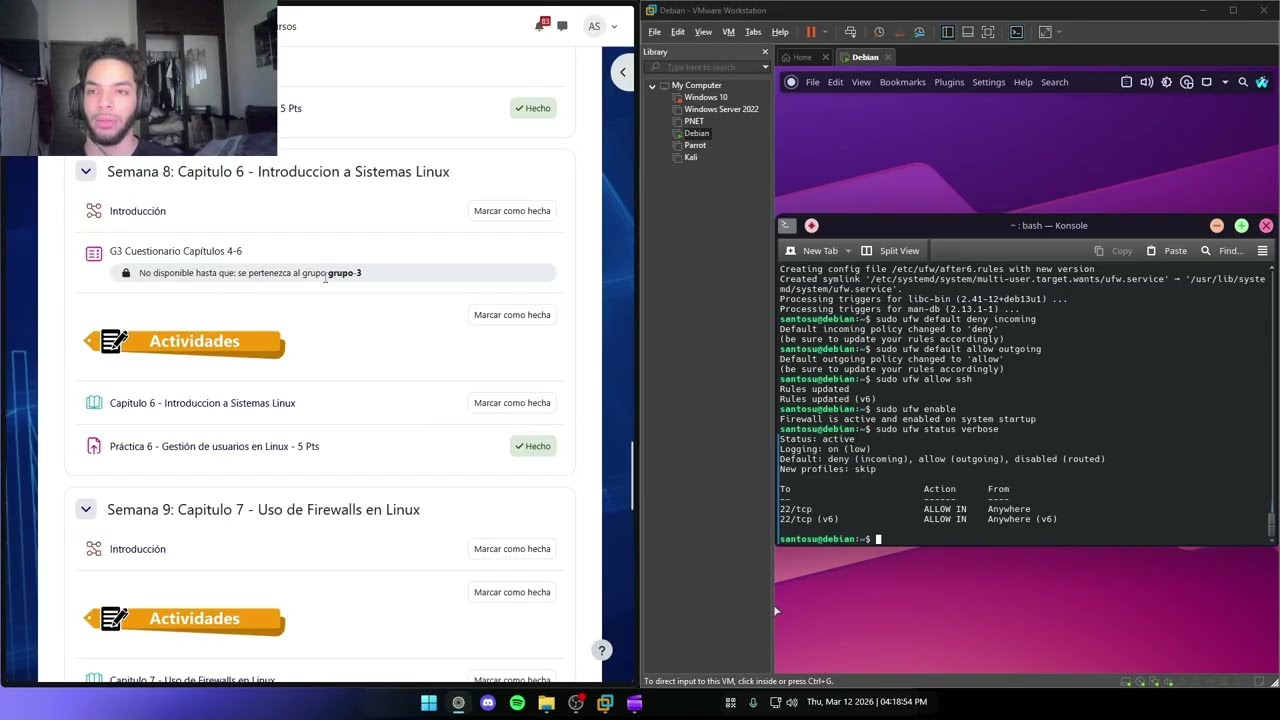
Task: Enter VMware full screen mode
Action: pyautogui.click(x=988, y=32)
